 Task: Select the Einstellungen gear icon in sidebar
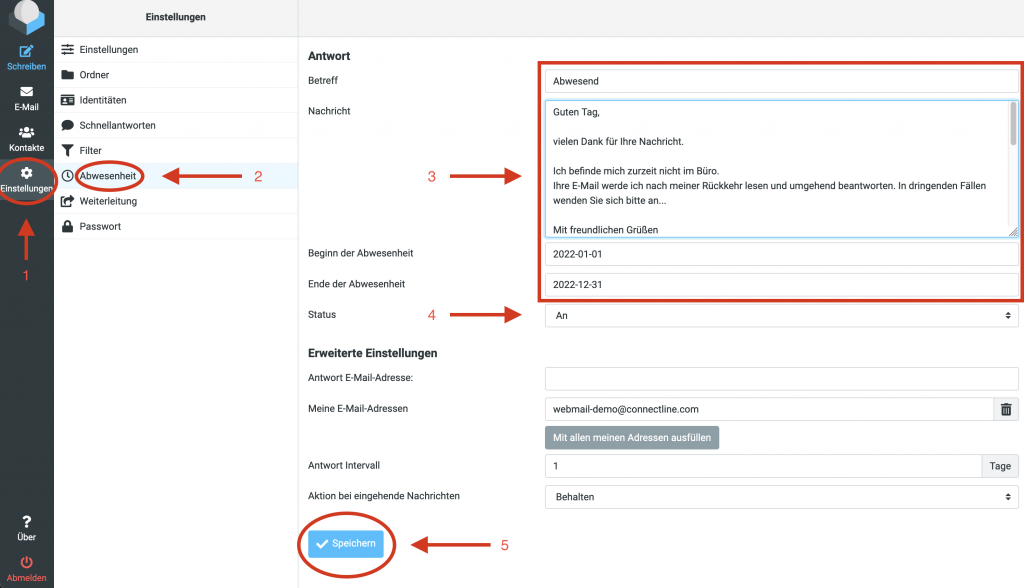(26, 173)
